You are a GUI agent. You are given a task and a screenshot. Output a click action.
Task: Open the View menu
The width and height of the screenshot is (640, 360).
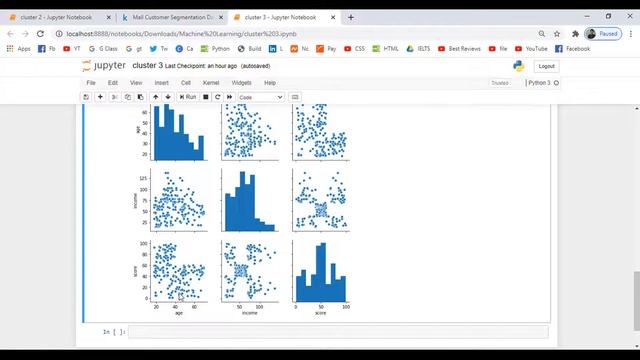[136, 83]
